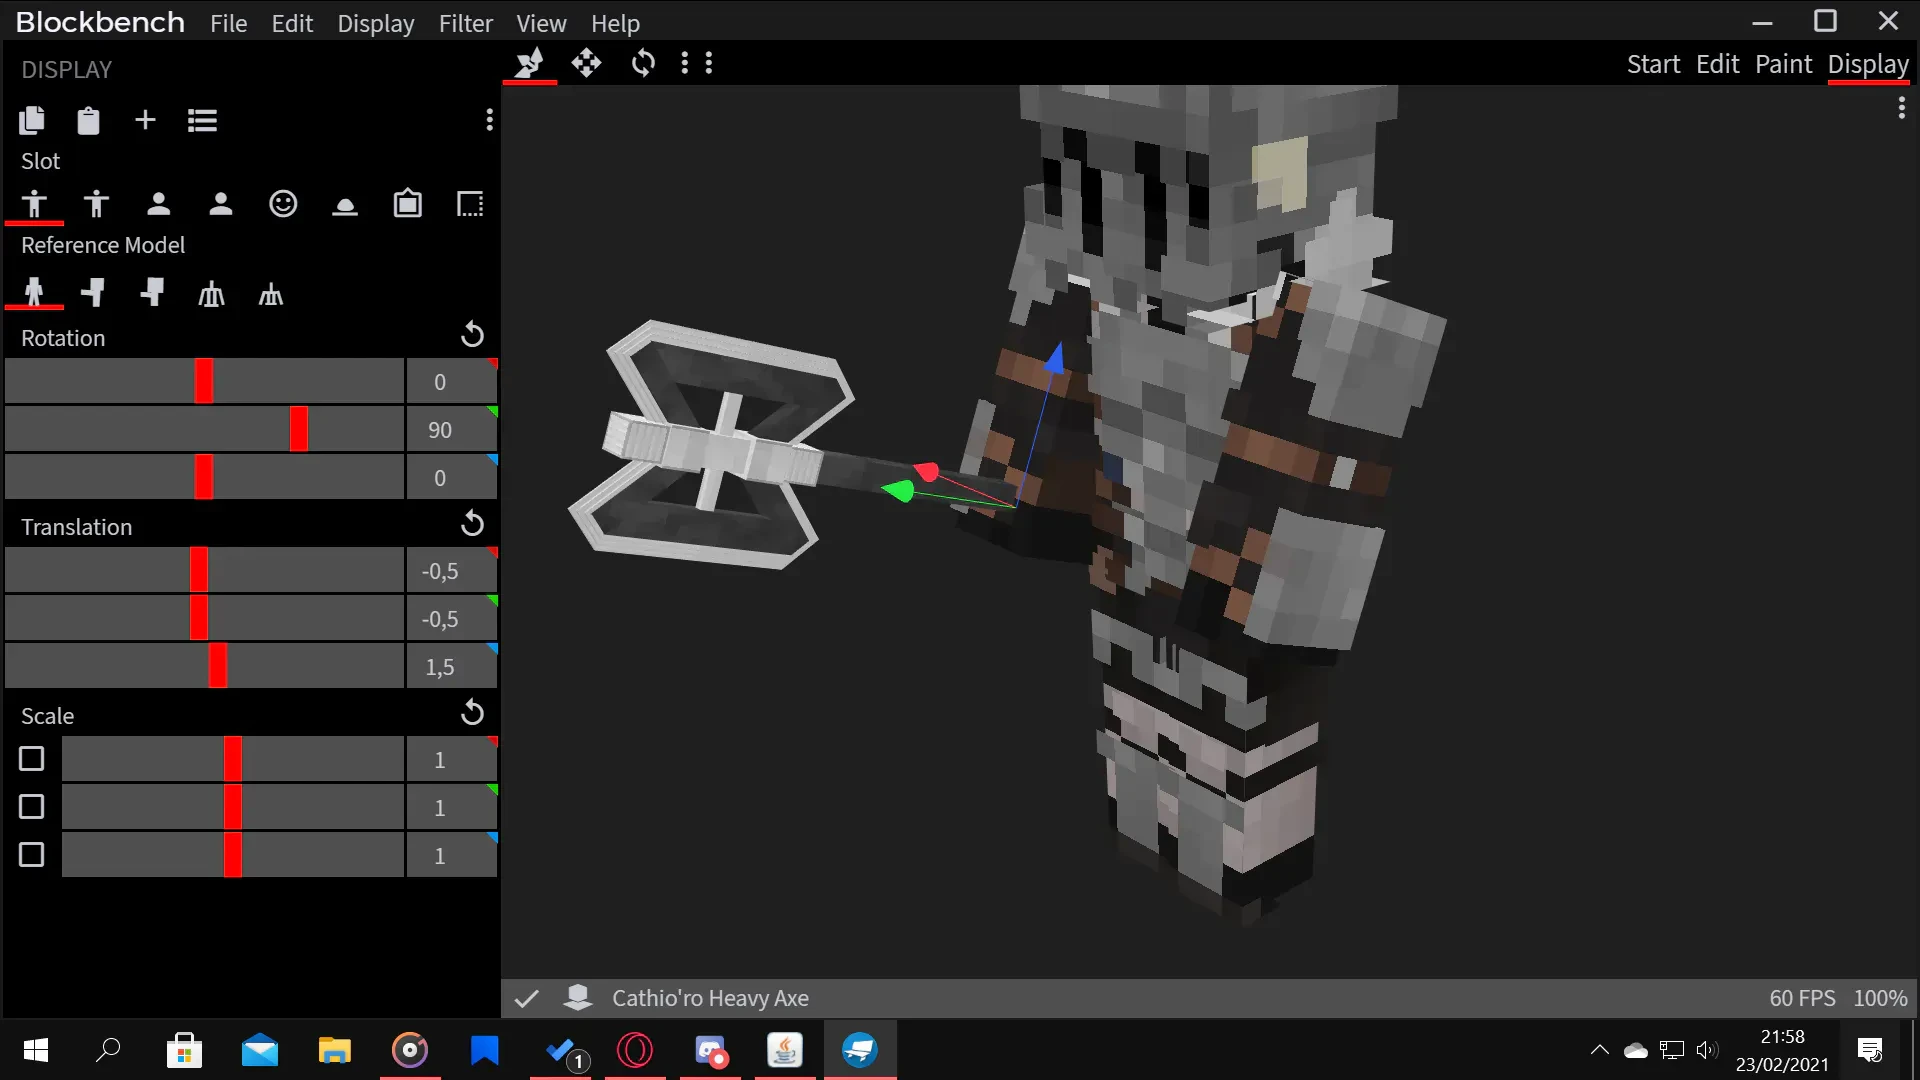Choose the baby zombie reference model

click(152, 293)
